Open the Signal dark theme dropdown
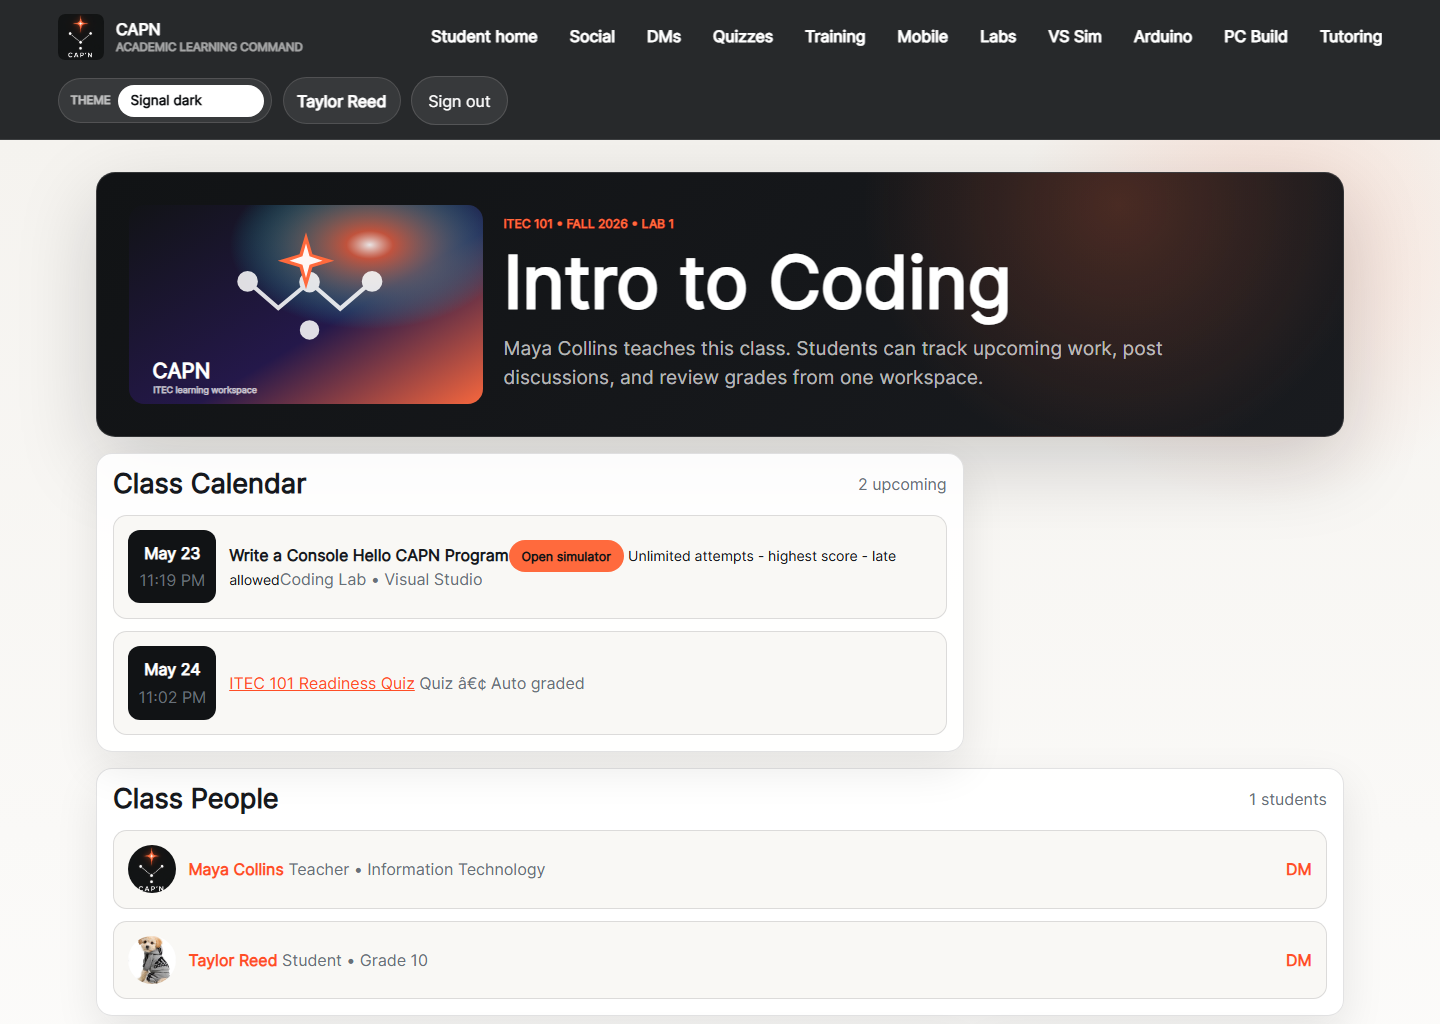1440x1024 pixels. 191,101
